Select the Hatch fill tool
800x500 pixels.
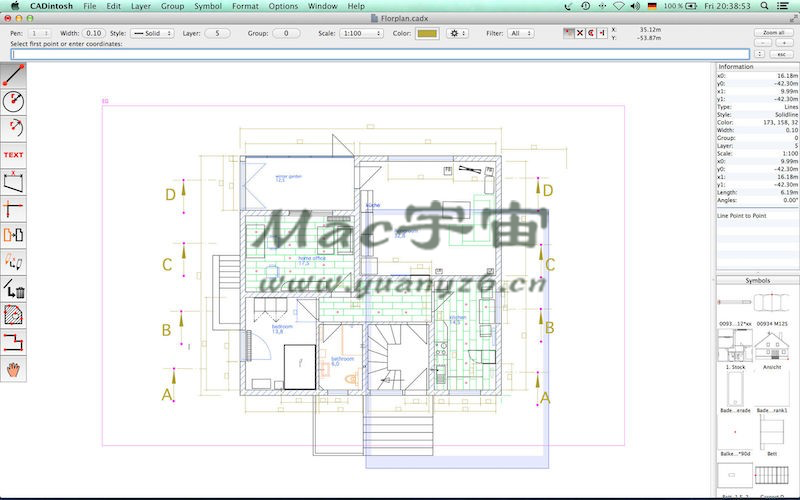tap(13, 316)
